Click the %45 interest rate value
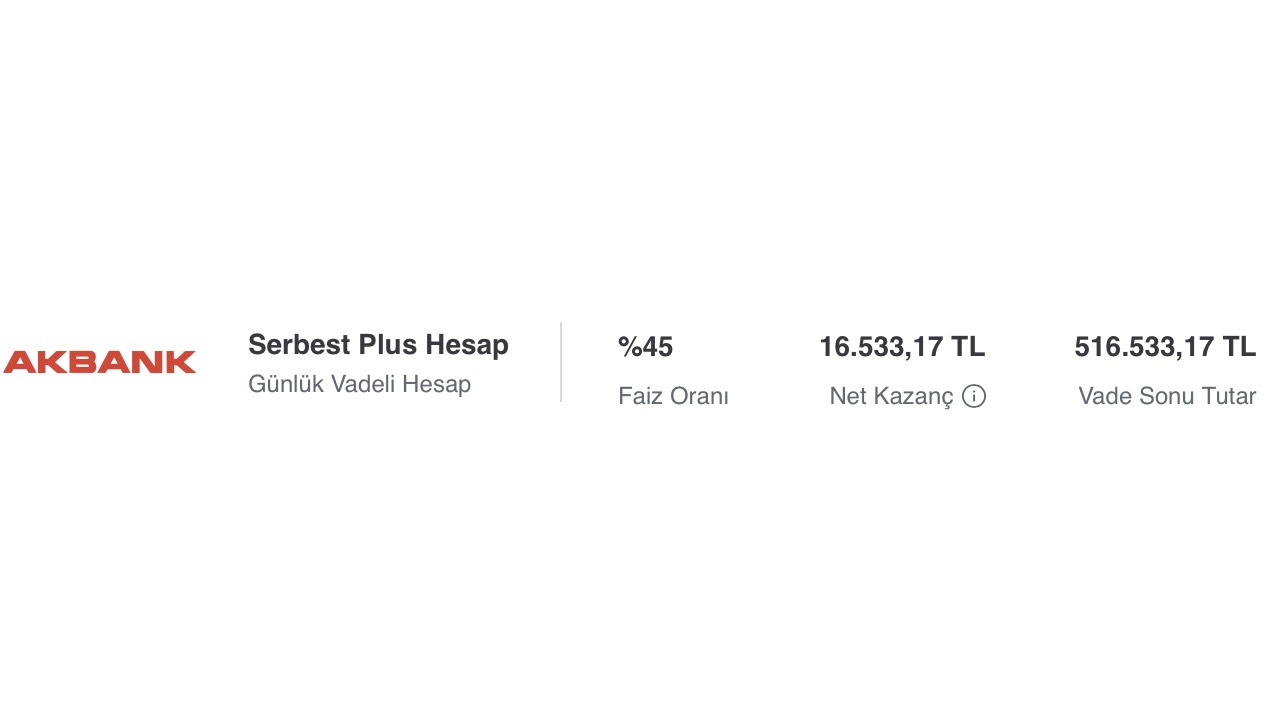The width and height of the screenshot is (1280, 720). pos(645,347)
